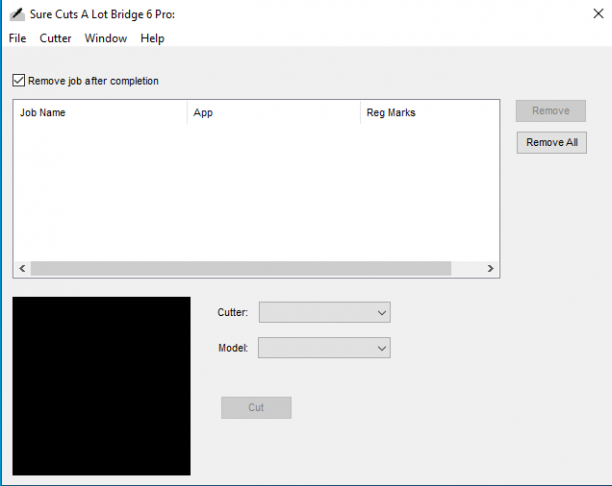Click the right scroll arrow of job list
The image size is (612, 486).
pyautogui.click(x=491, y=269)
